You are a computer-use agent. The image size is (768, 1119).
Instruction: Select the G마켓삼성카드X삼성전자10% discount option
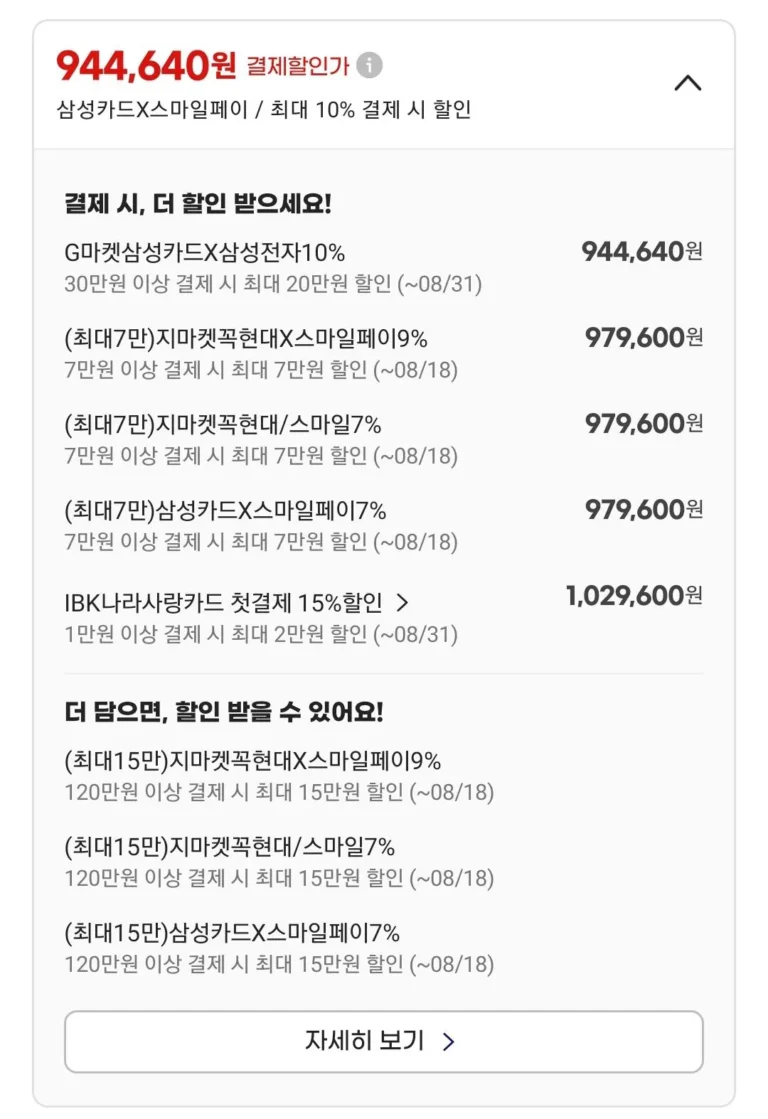pyautogui.click(x=383, y=268)
